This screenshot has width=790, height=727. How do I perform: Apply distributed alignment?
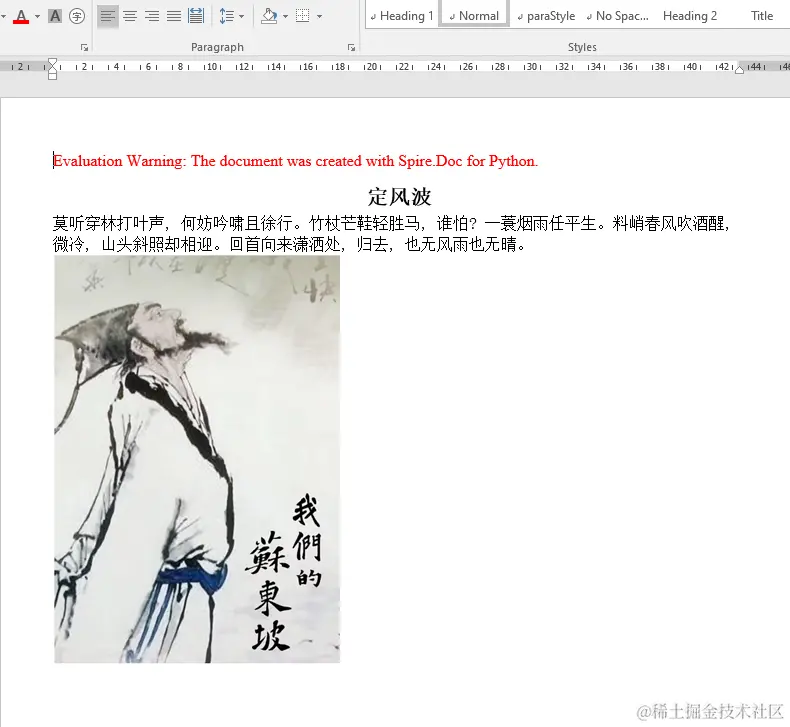pos(196,16)
